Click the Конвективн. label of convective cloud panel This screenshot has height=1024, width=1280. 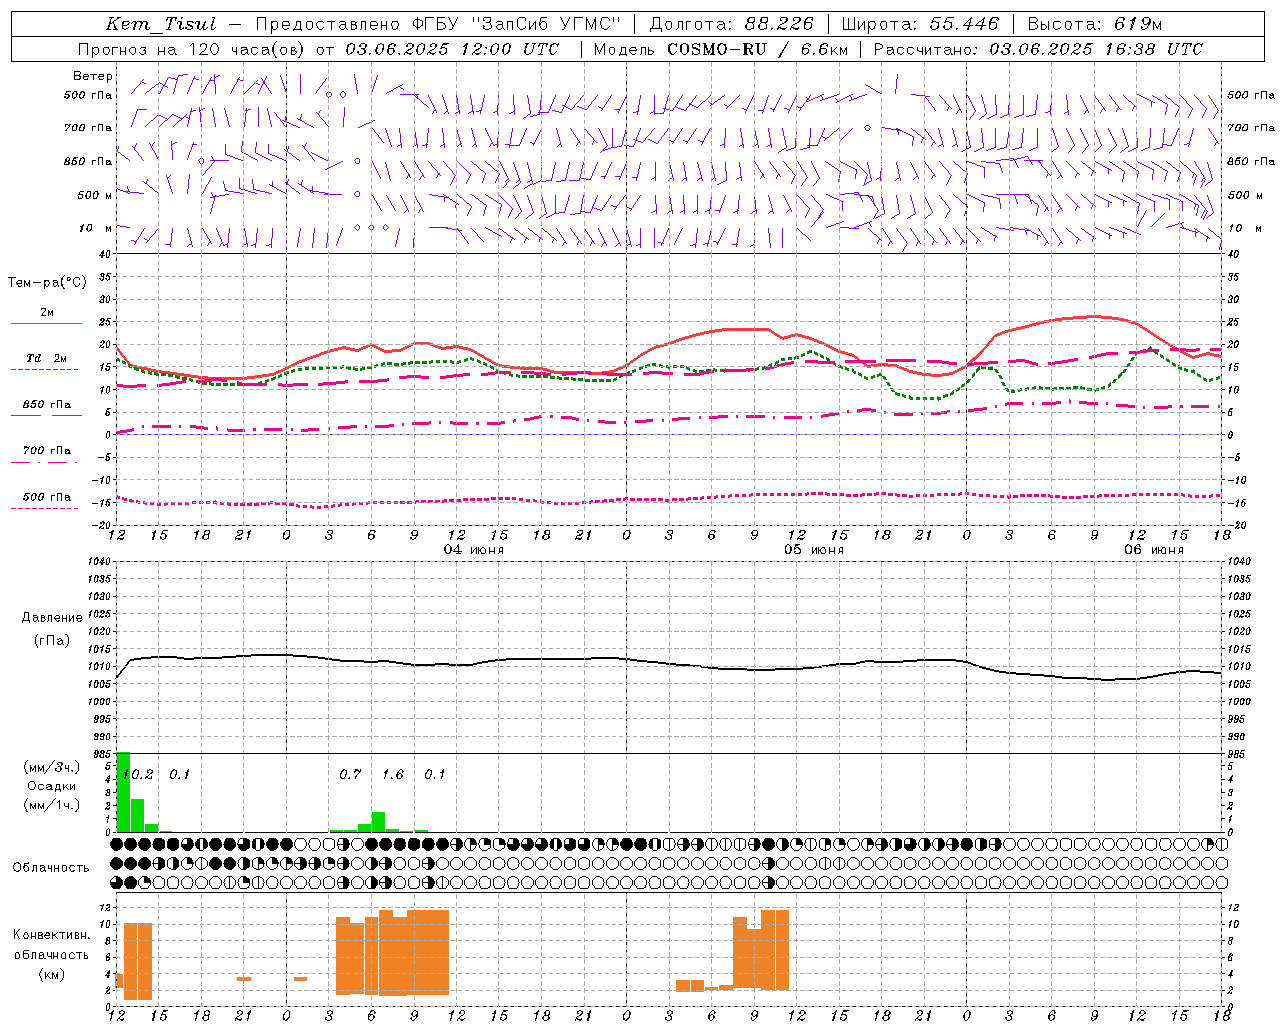(51, 934)
